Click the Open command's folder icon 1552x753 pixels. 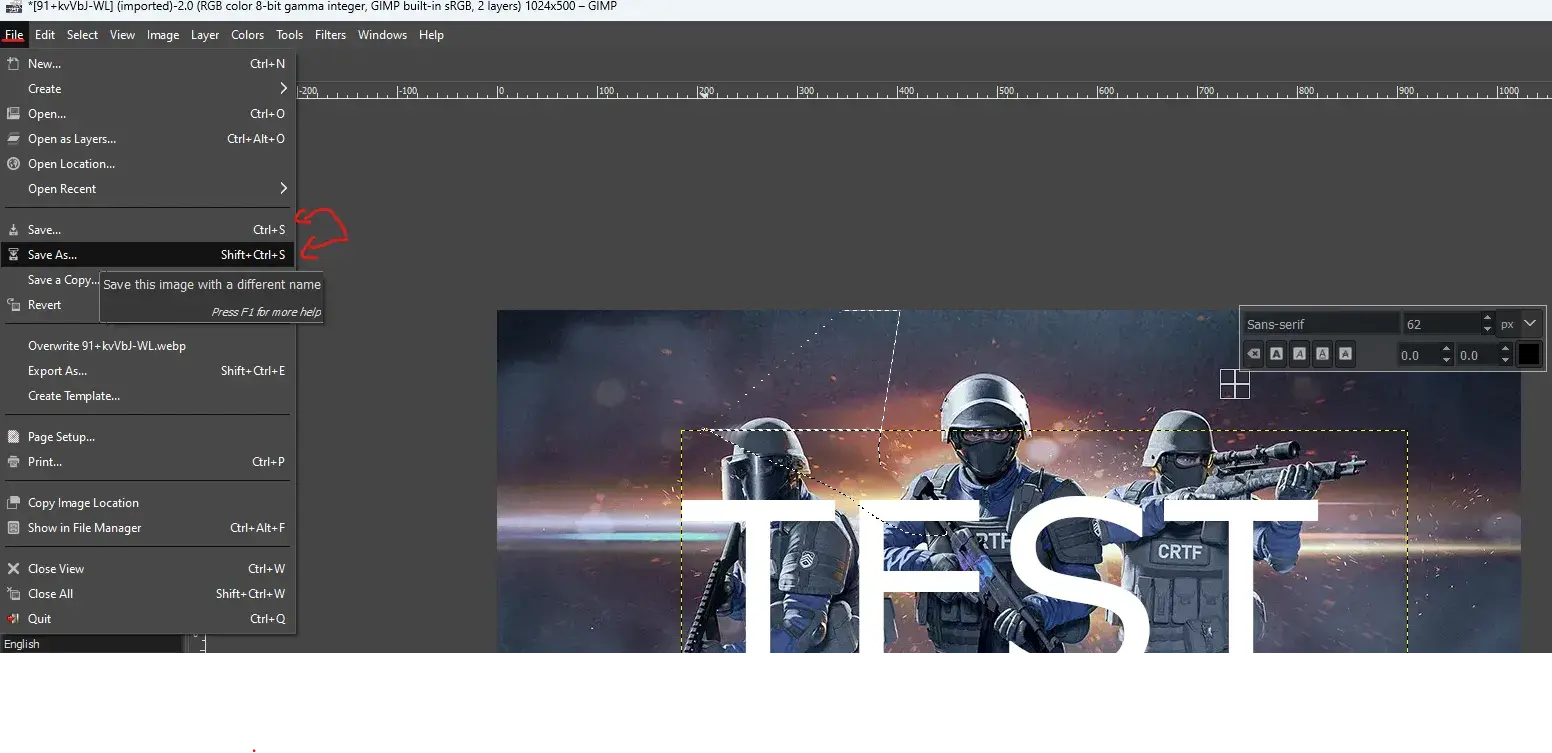[x=14, y=113]
